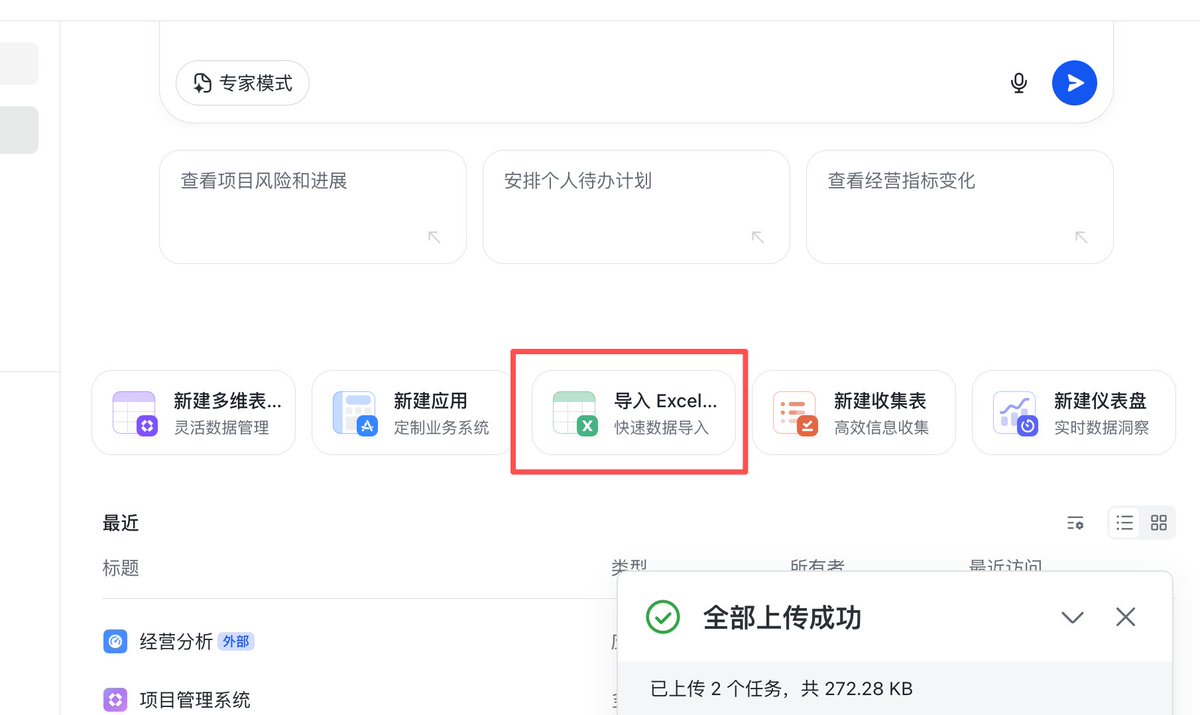This screenshot has width=1200, height=715.
Task: Switch to grid view layout
Action: [1159, 523]
